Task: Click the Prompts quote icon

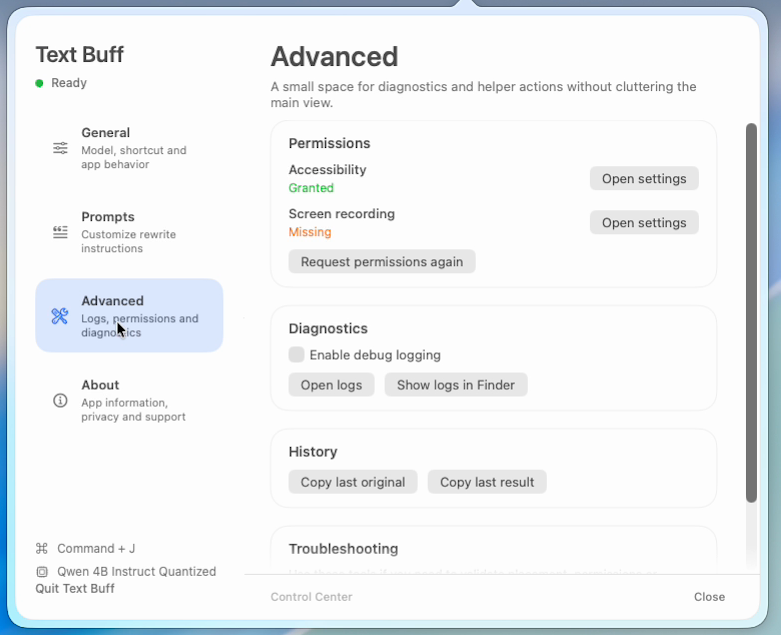Action: 60,232
